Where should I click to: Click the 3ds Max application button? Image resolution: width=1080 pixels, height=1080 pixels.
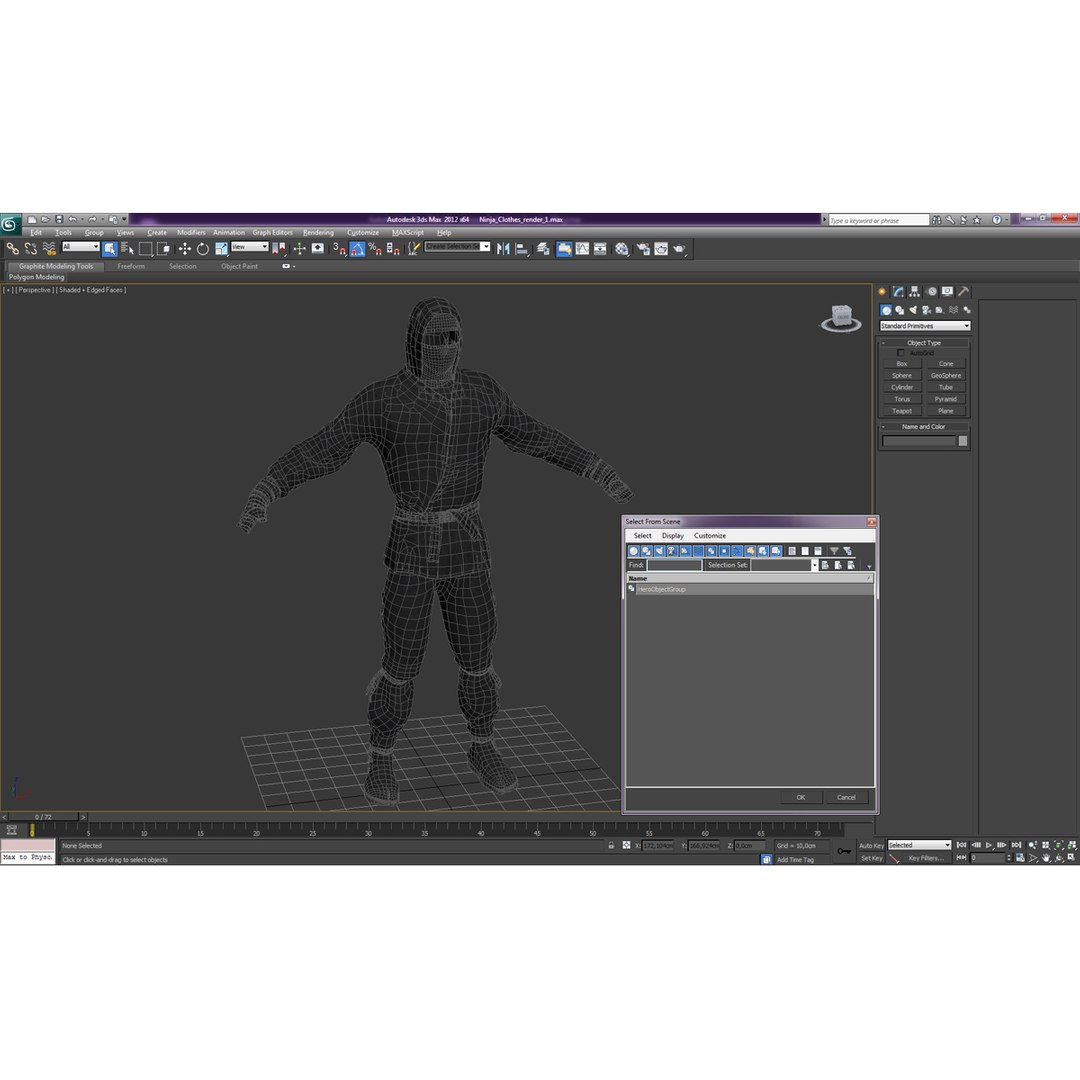point(10,224)
